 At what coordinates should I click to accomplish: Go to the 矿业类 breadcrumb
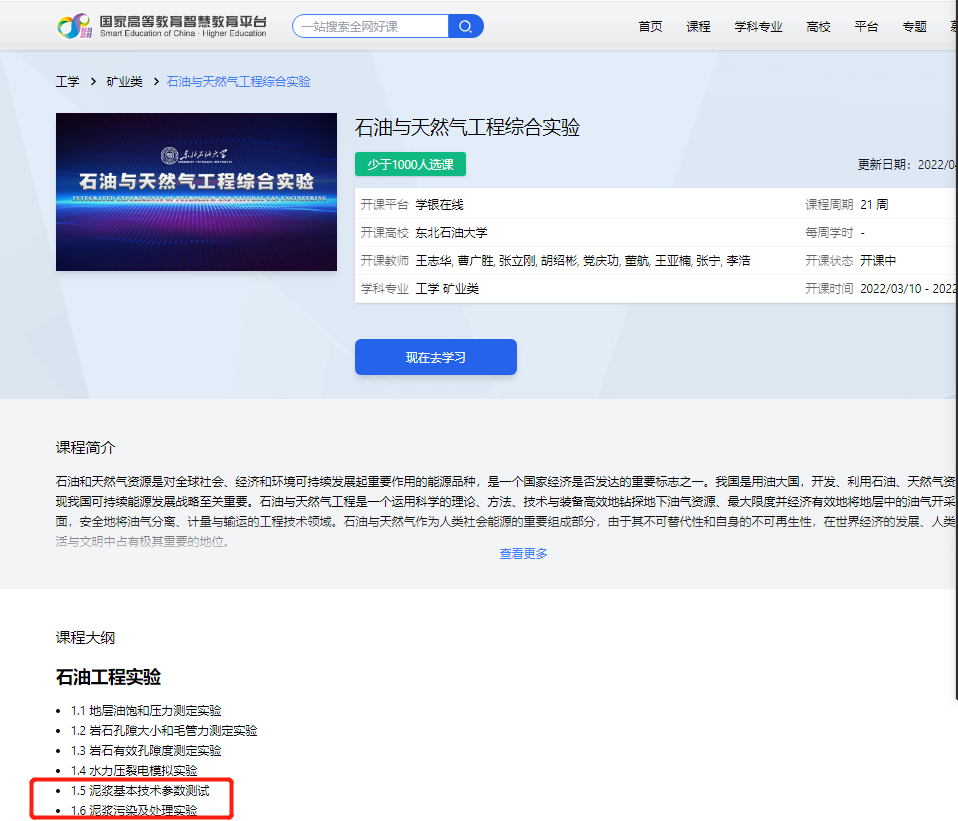124,82
